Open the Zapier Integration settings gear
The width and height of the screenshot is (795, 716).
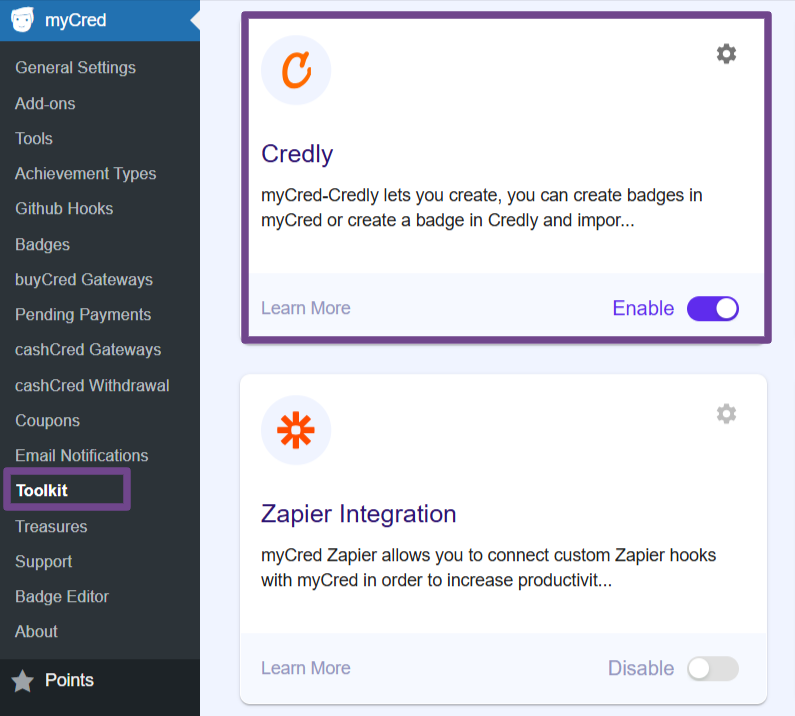coord(726,414)
